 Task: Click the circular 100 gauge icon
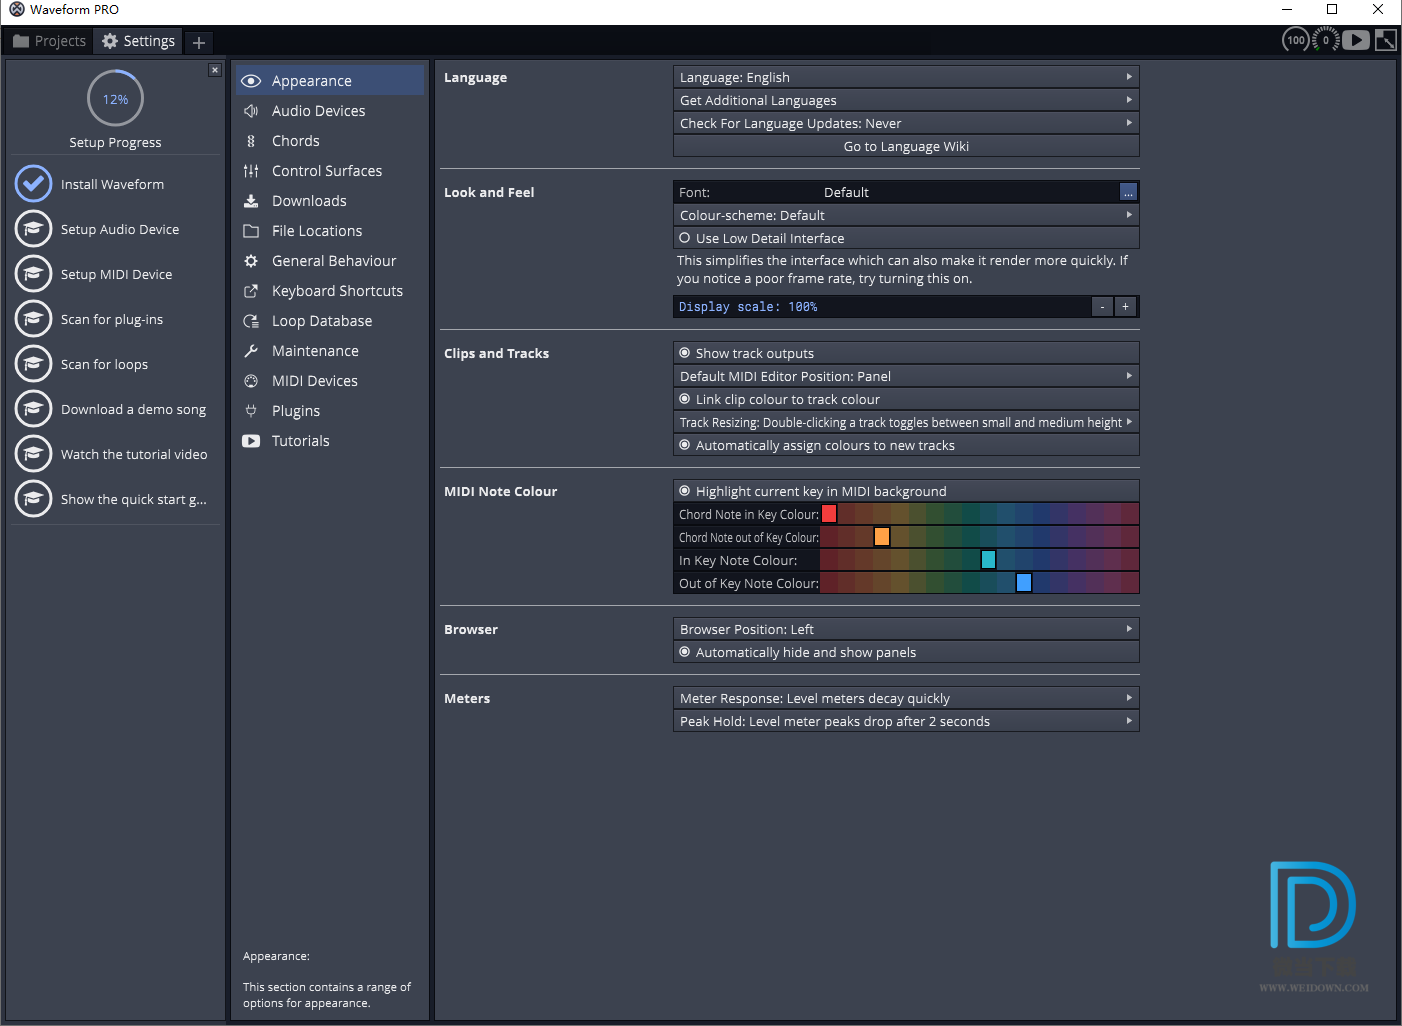tap(1296, 40)
